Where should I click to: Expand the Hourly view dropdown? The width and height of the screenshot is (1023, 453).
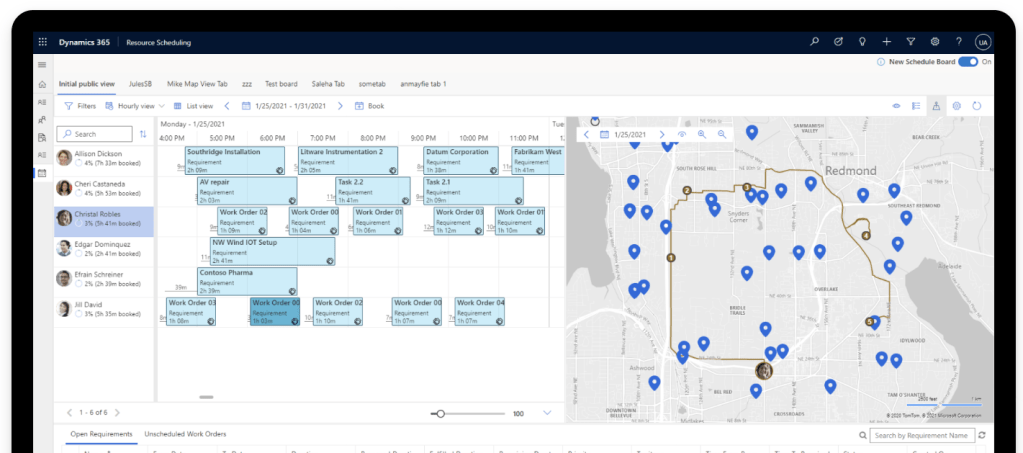(x=141, y=105)
